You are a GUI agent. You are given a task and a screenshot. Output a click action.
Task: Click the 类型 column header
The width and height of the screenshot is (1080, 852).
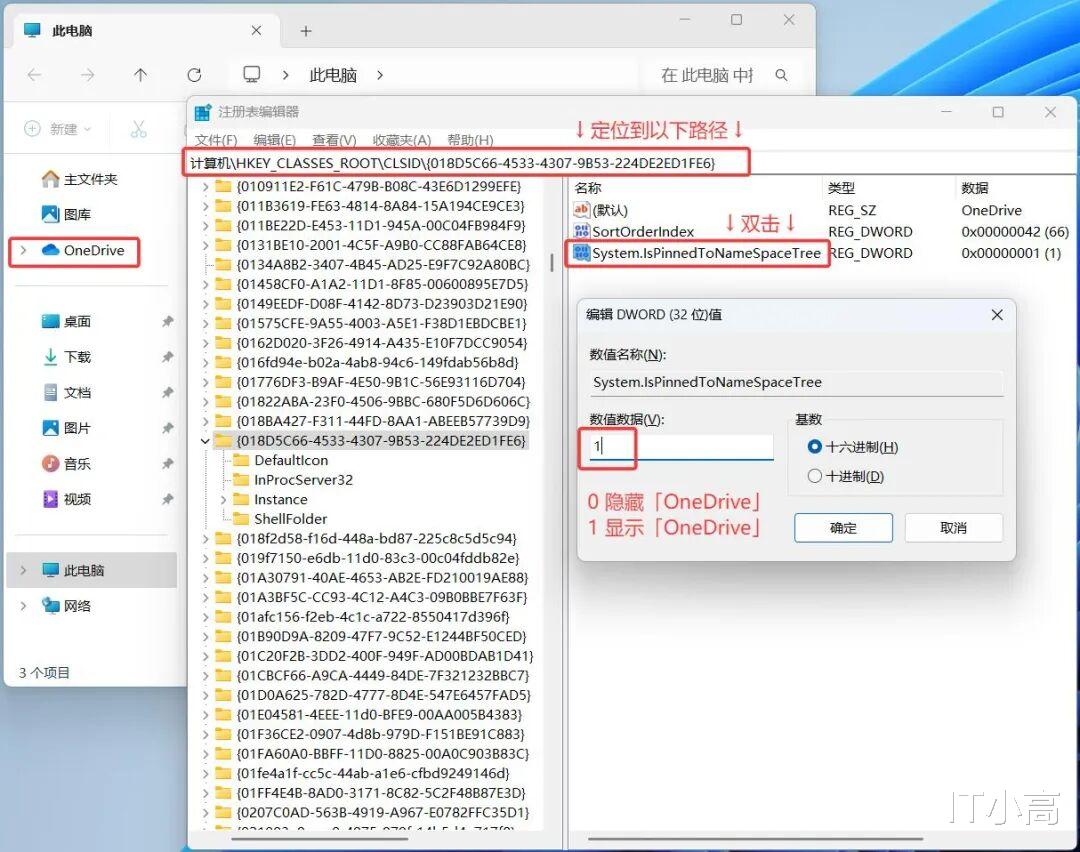coord(842,188)
